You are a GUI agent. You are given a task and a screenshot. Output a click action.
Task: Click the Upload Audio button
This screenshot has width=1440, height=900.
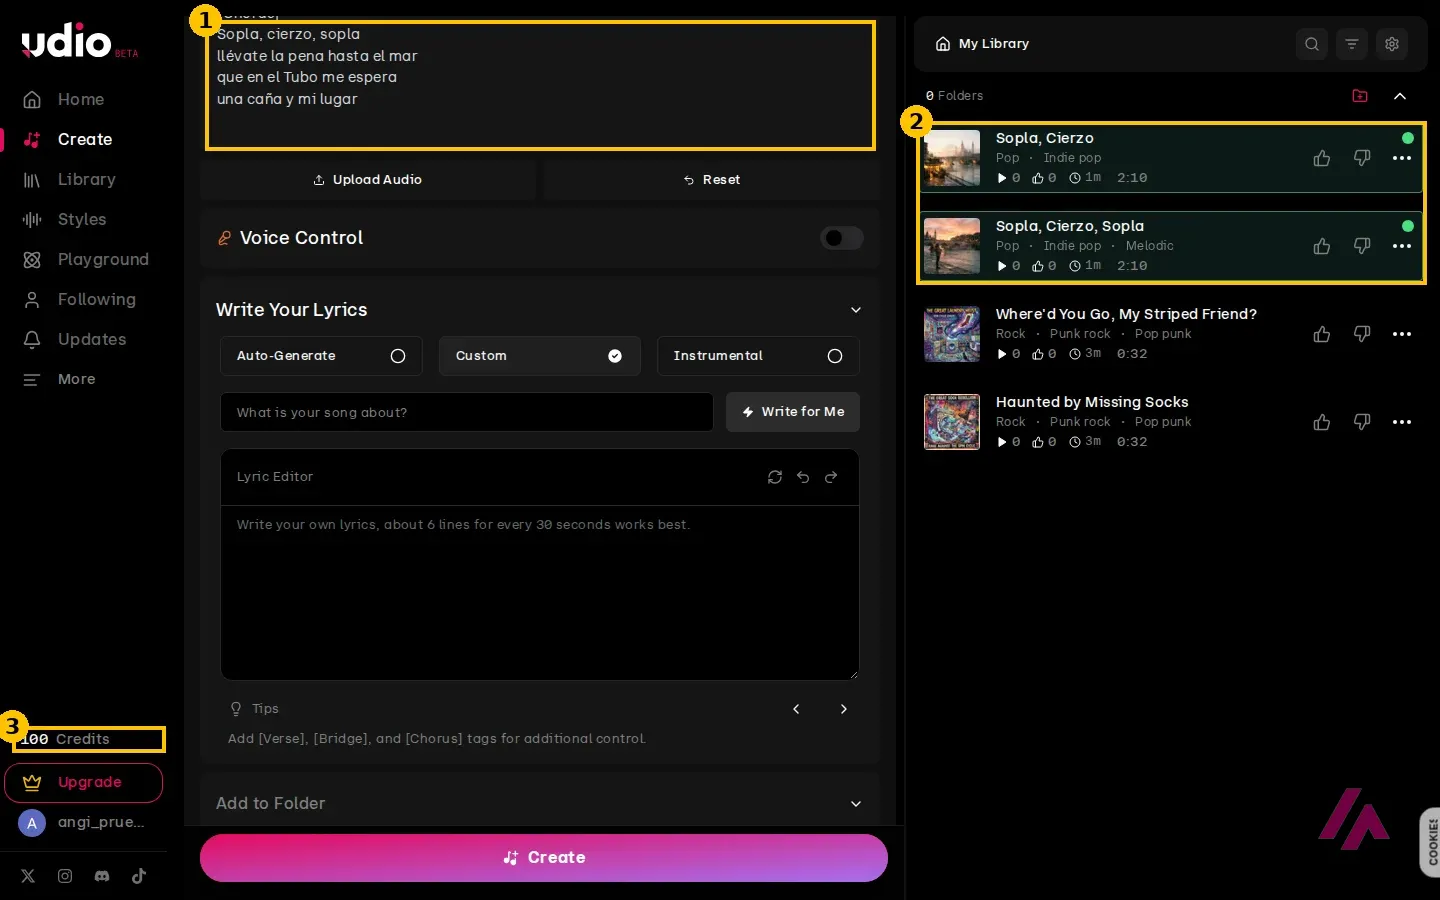[368, 180]
